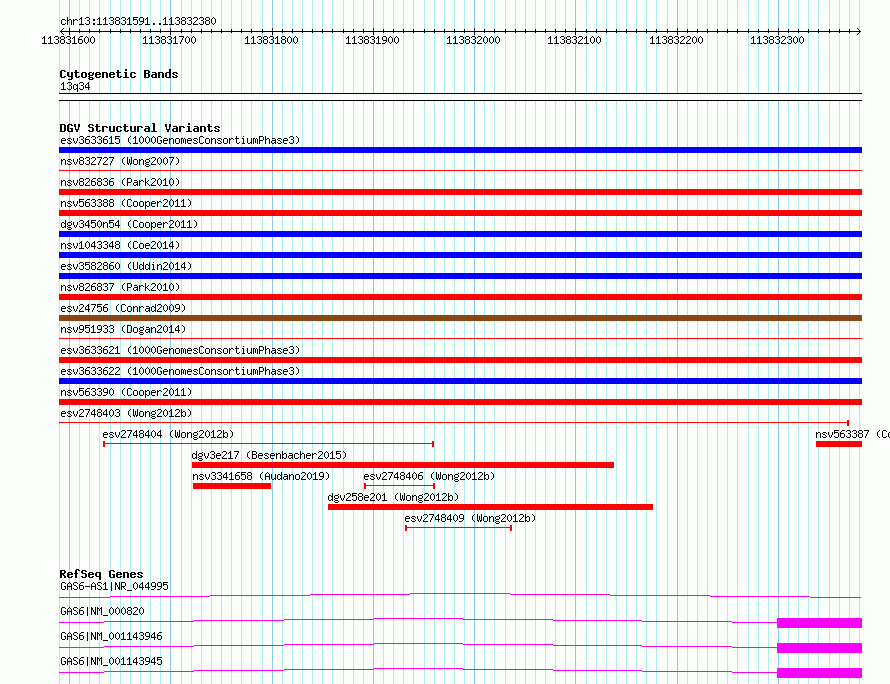Click the esv3582860 (Uddin2014) label
Screen dimensions: 890x684
[x=126, y=266]
